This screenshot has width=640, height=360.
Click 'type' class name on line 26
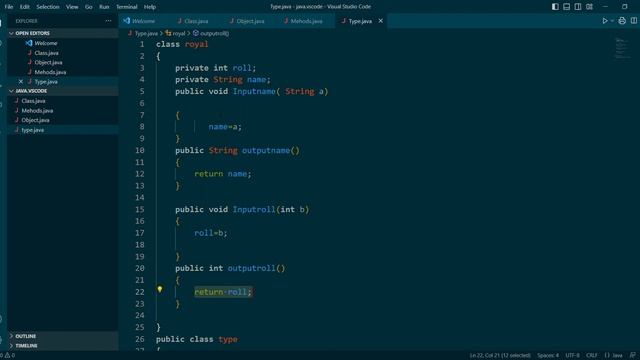tap(228, 339)
